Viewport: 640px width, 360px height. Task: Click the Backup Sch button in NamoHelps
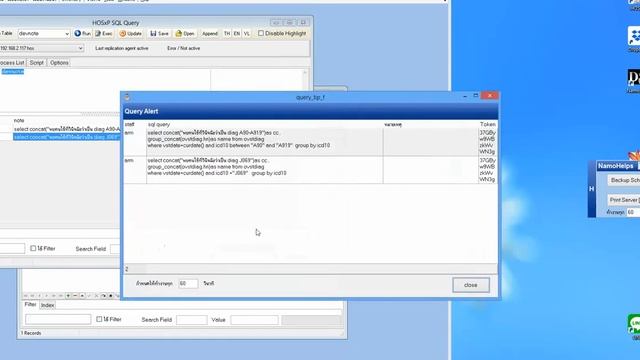coord(624,180)
